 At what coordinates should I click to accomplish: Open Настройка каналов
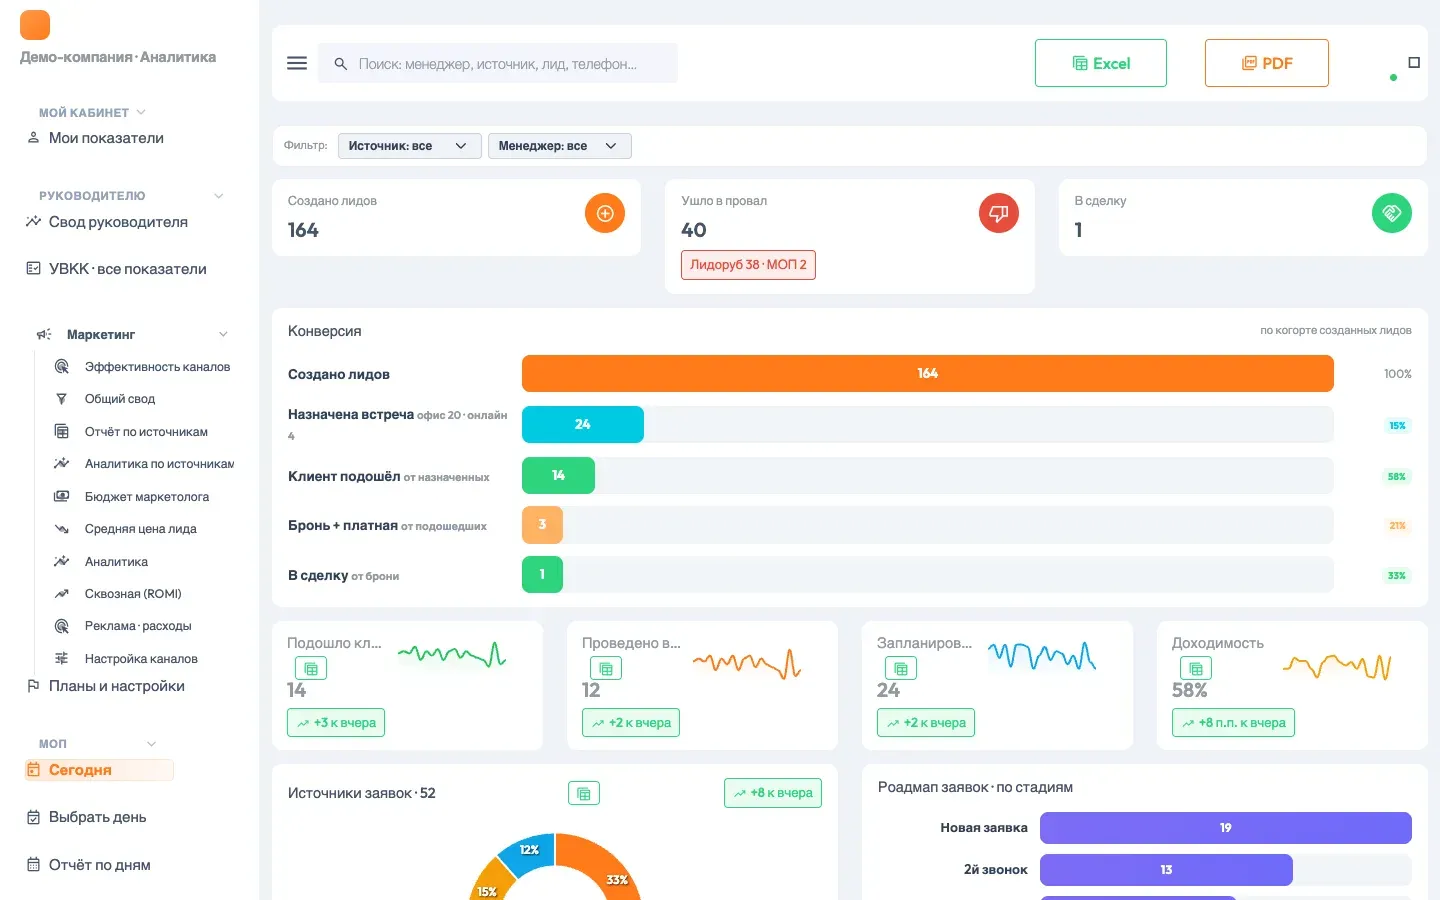(127, 659)
